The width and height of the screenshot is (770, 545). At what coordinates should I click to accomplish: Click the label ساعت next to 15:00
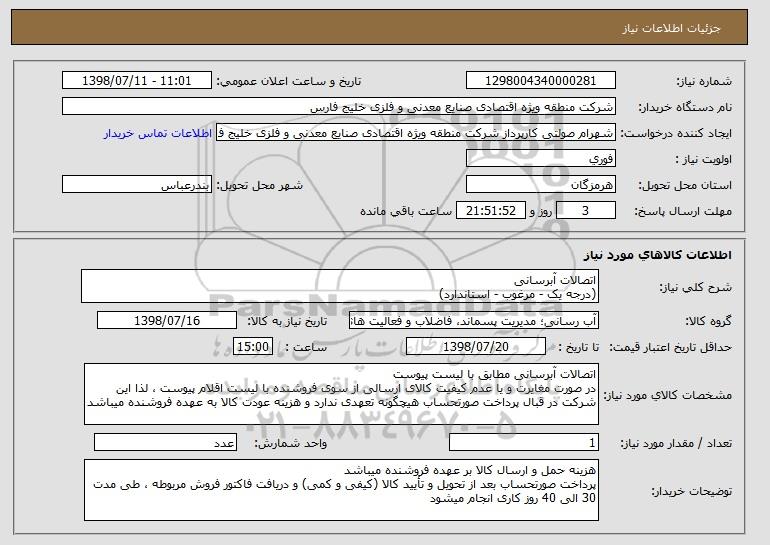pos(306,348)
